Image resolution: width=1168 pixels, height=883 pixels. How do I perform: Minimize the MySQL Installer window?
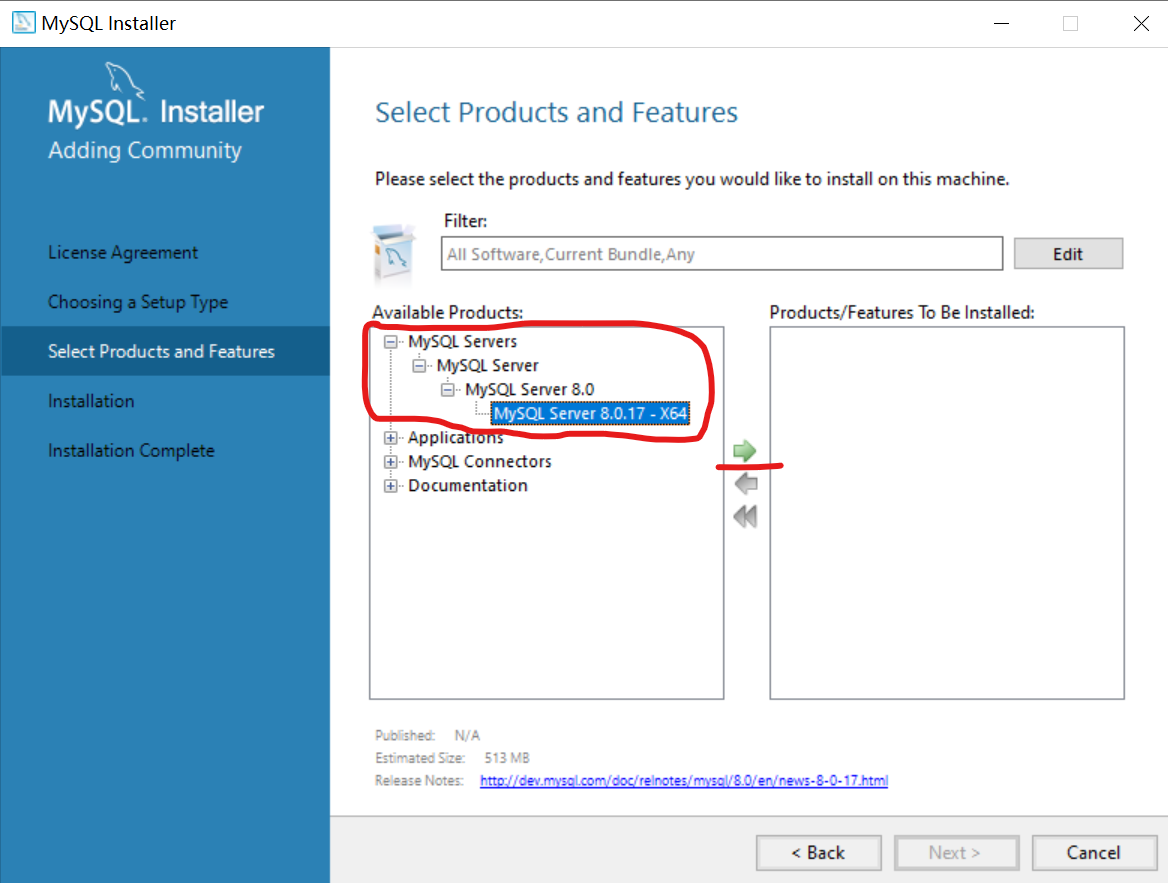pyautogui.click(x=1001, y=23)
